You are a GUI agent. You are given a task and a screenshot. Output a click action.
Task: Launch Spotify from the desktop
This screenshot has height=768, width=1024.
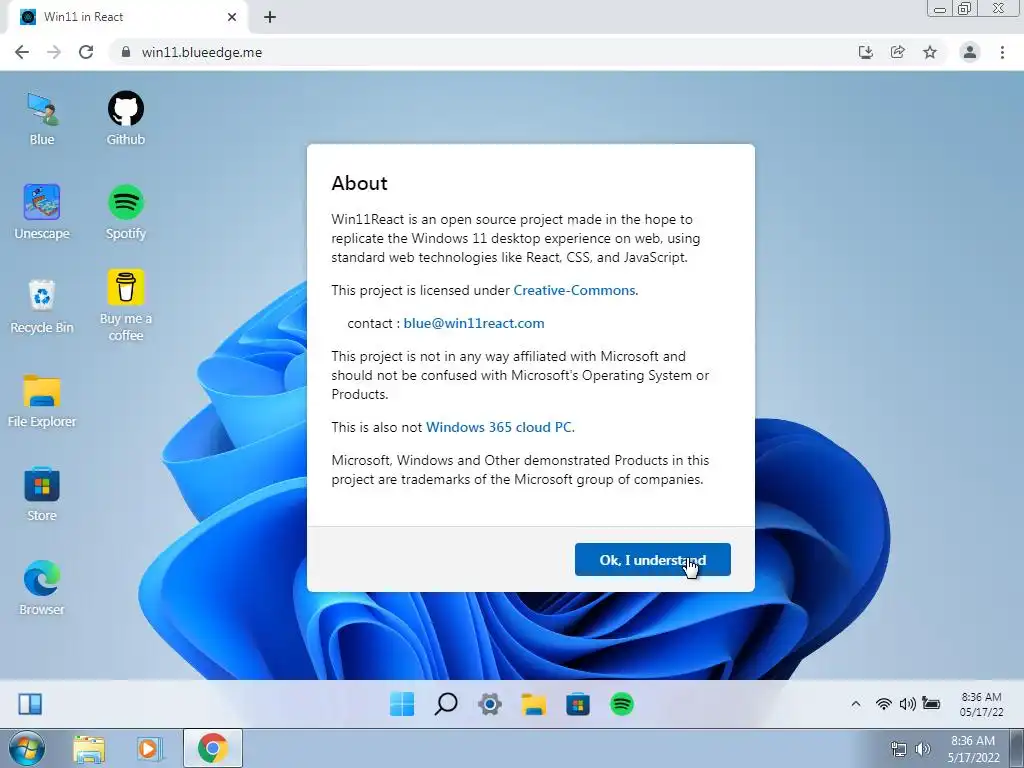[125, 212]
